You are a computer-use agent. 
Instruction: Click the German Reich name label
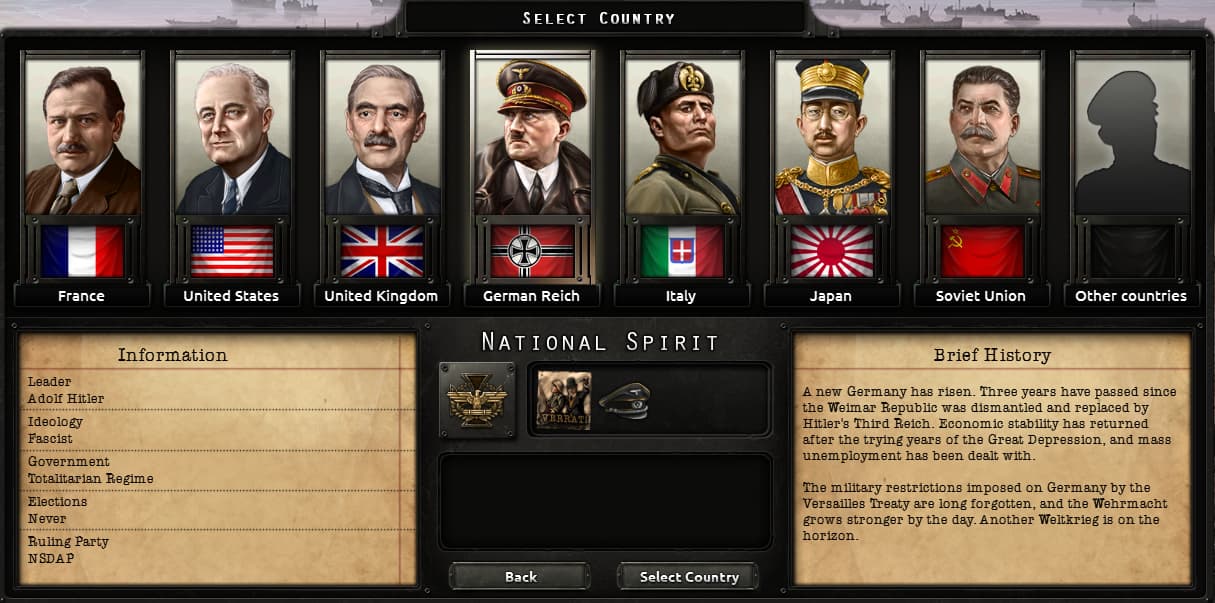[x=532, y=296]
